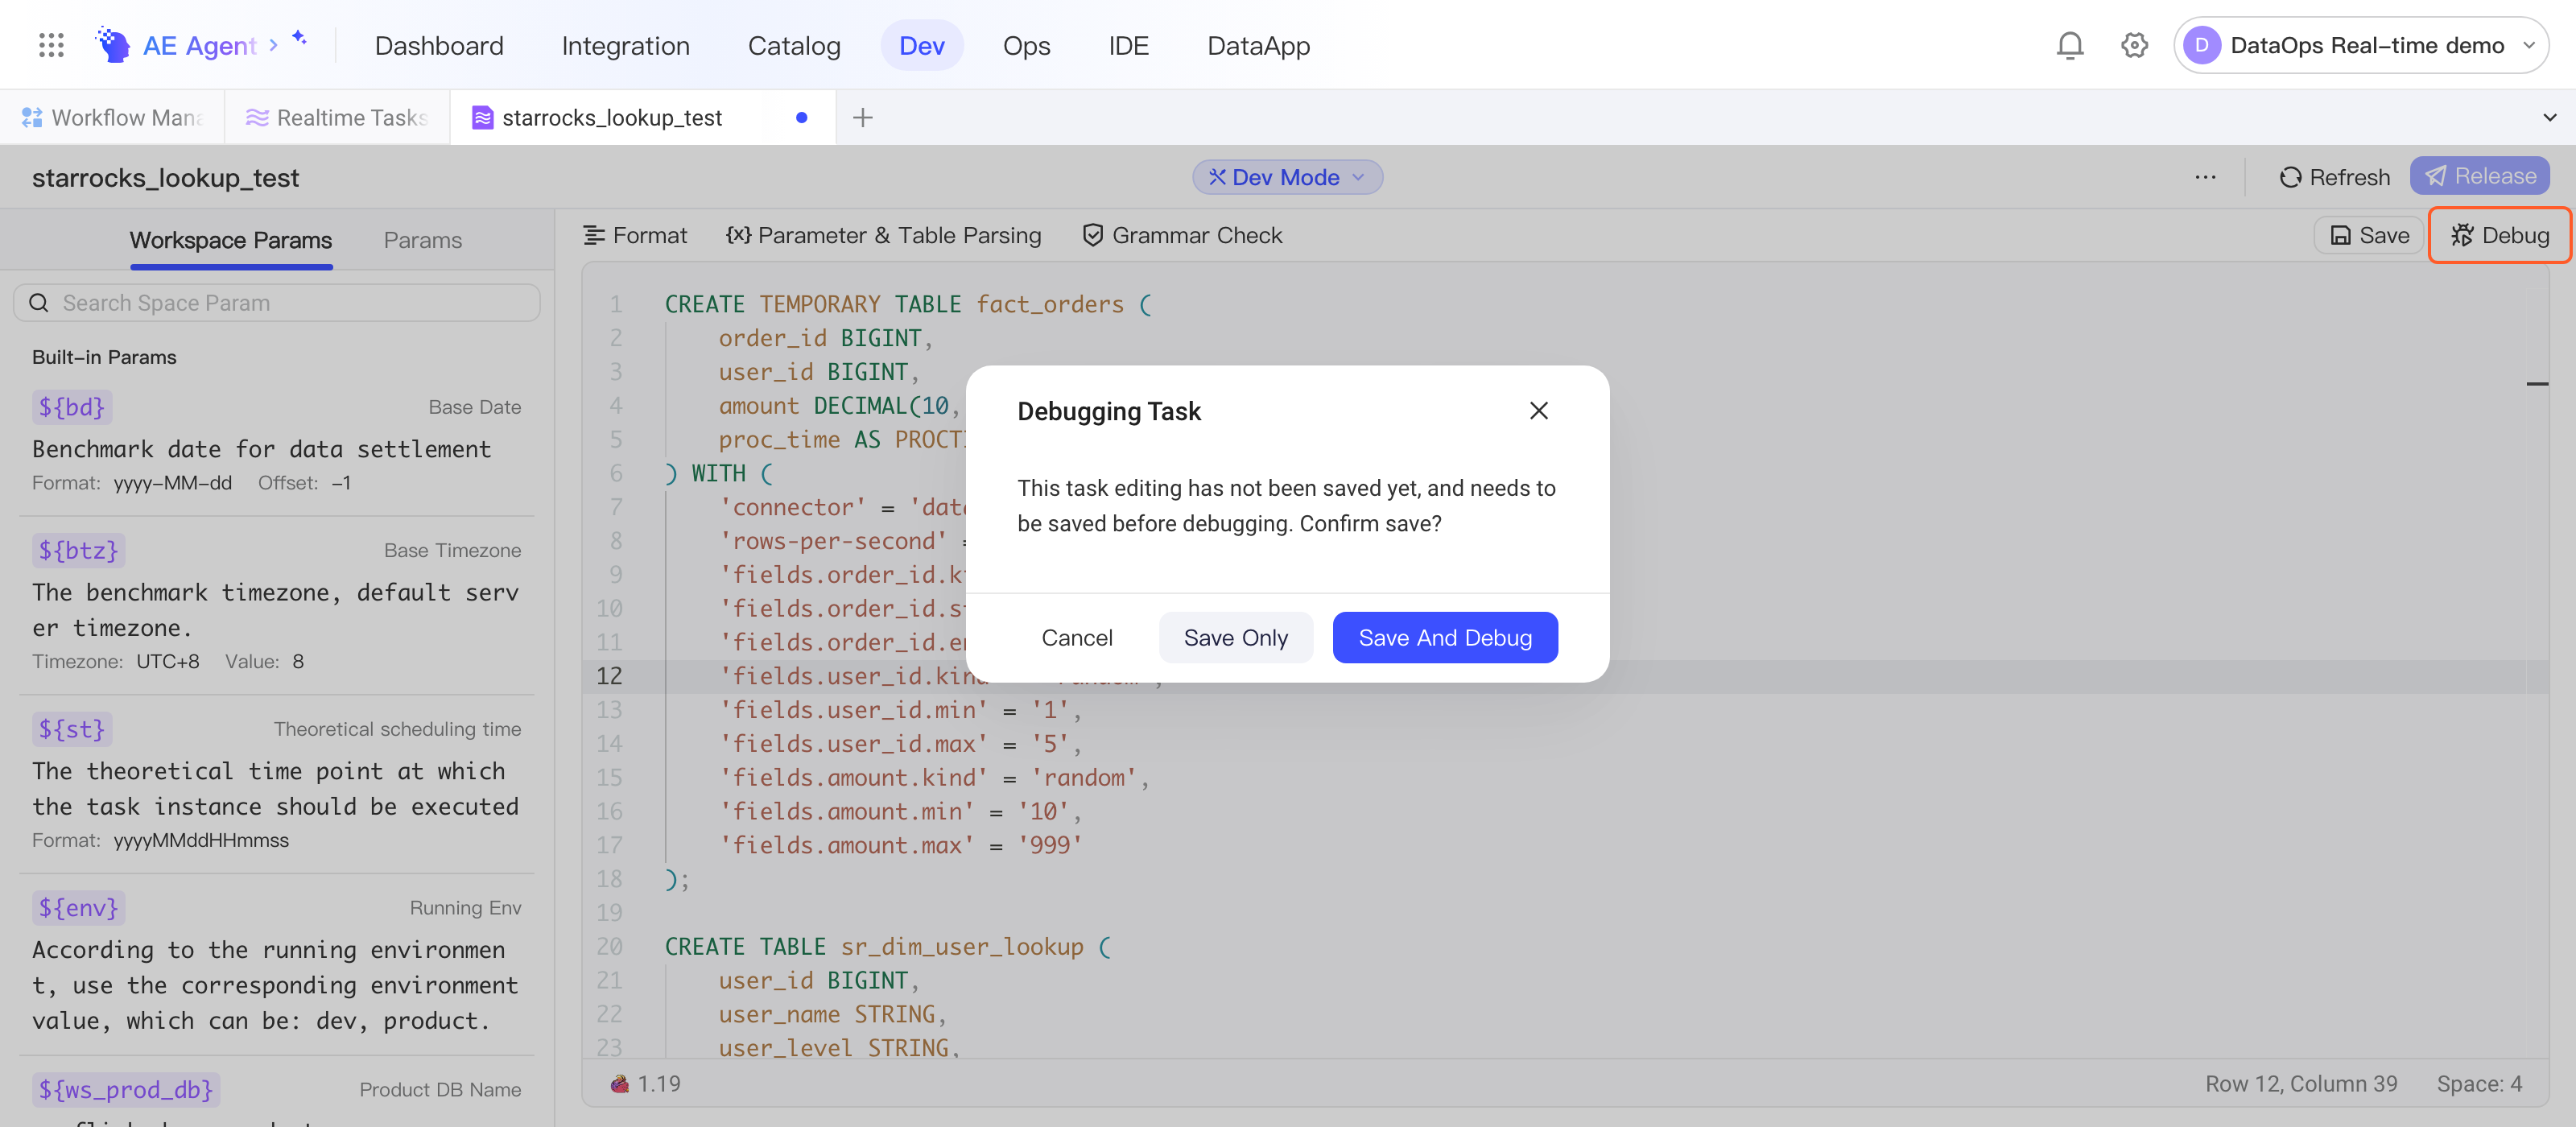Add a new tab with plus icon
The height and width of the screenshot is (1127, 2576).
pos(862,118)
